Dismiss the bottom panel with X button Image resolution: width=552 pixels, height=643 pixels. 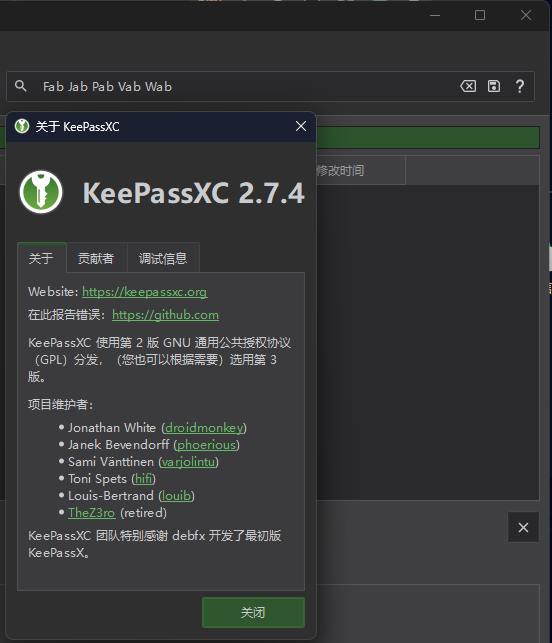(523, 527)
